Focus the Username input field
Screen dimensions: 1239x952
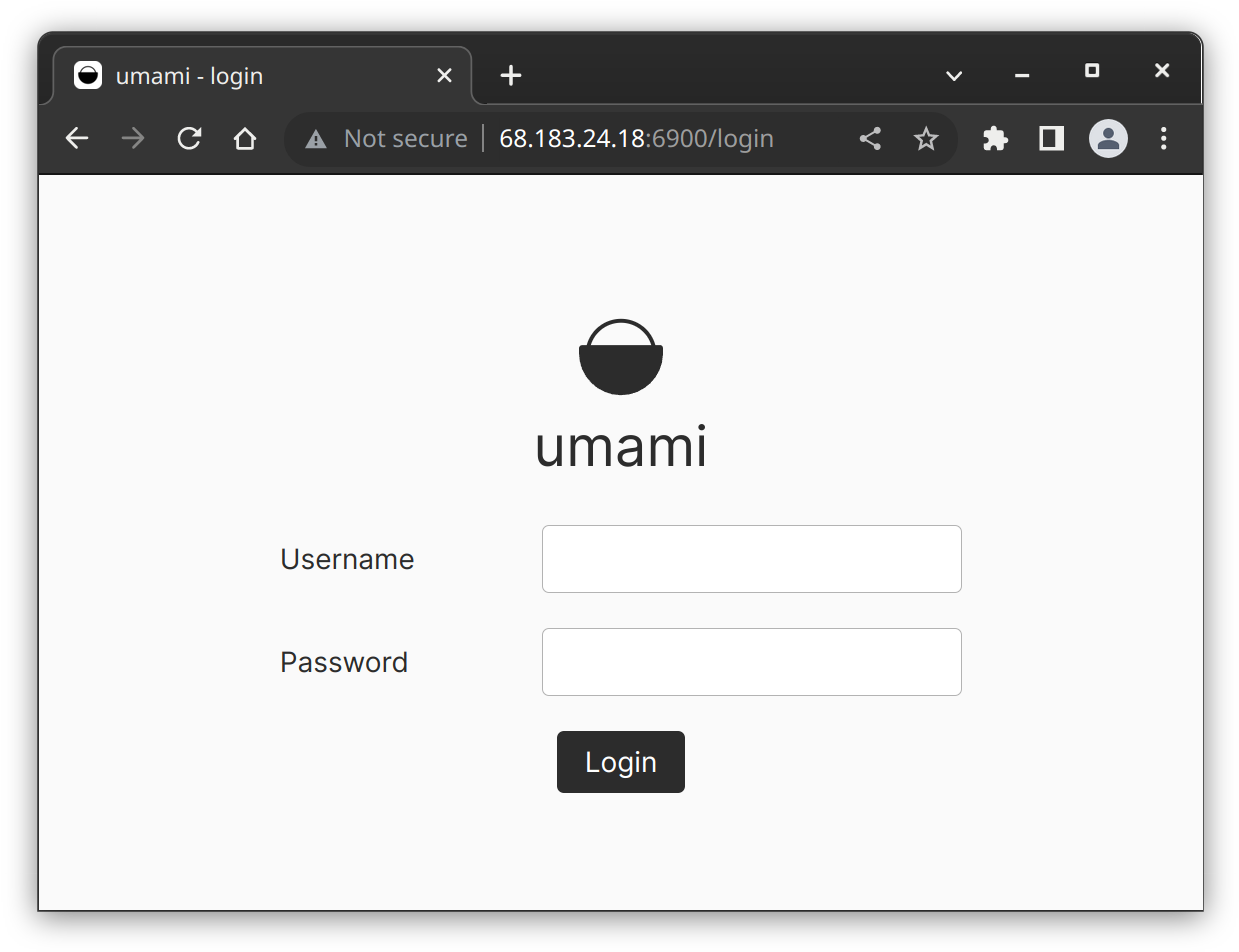pyautogui.click(x=752, y=559)
